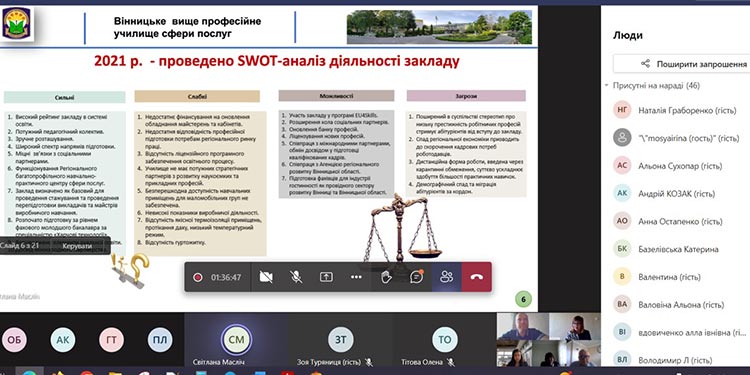Click the Люди panel heading
Screen dimensions: 750x375
[628, 35]
